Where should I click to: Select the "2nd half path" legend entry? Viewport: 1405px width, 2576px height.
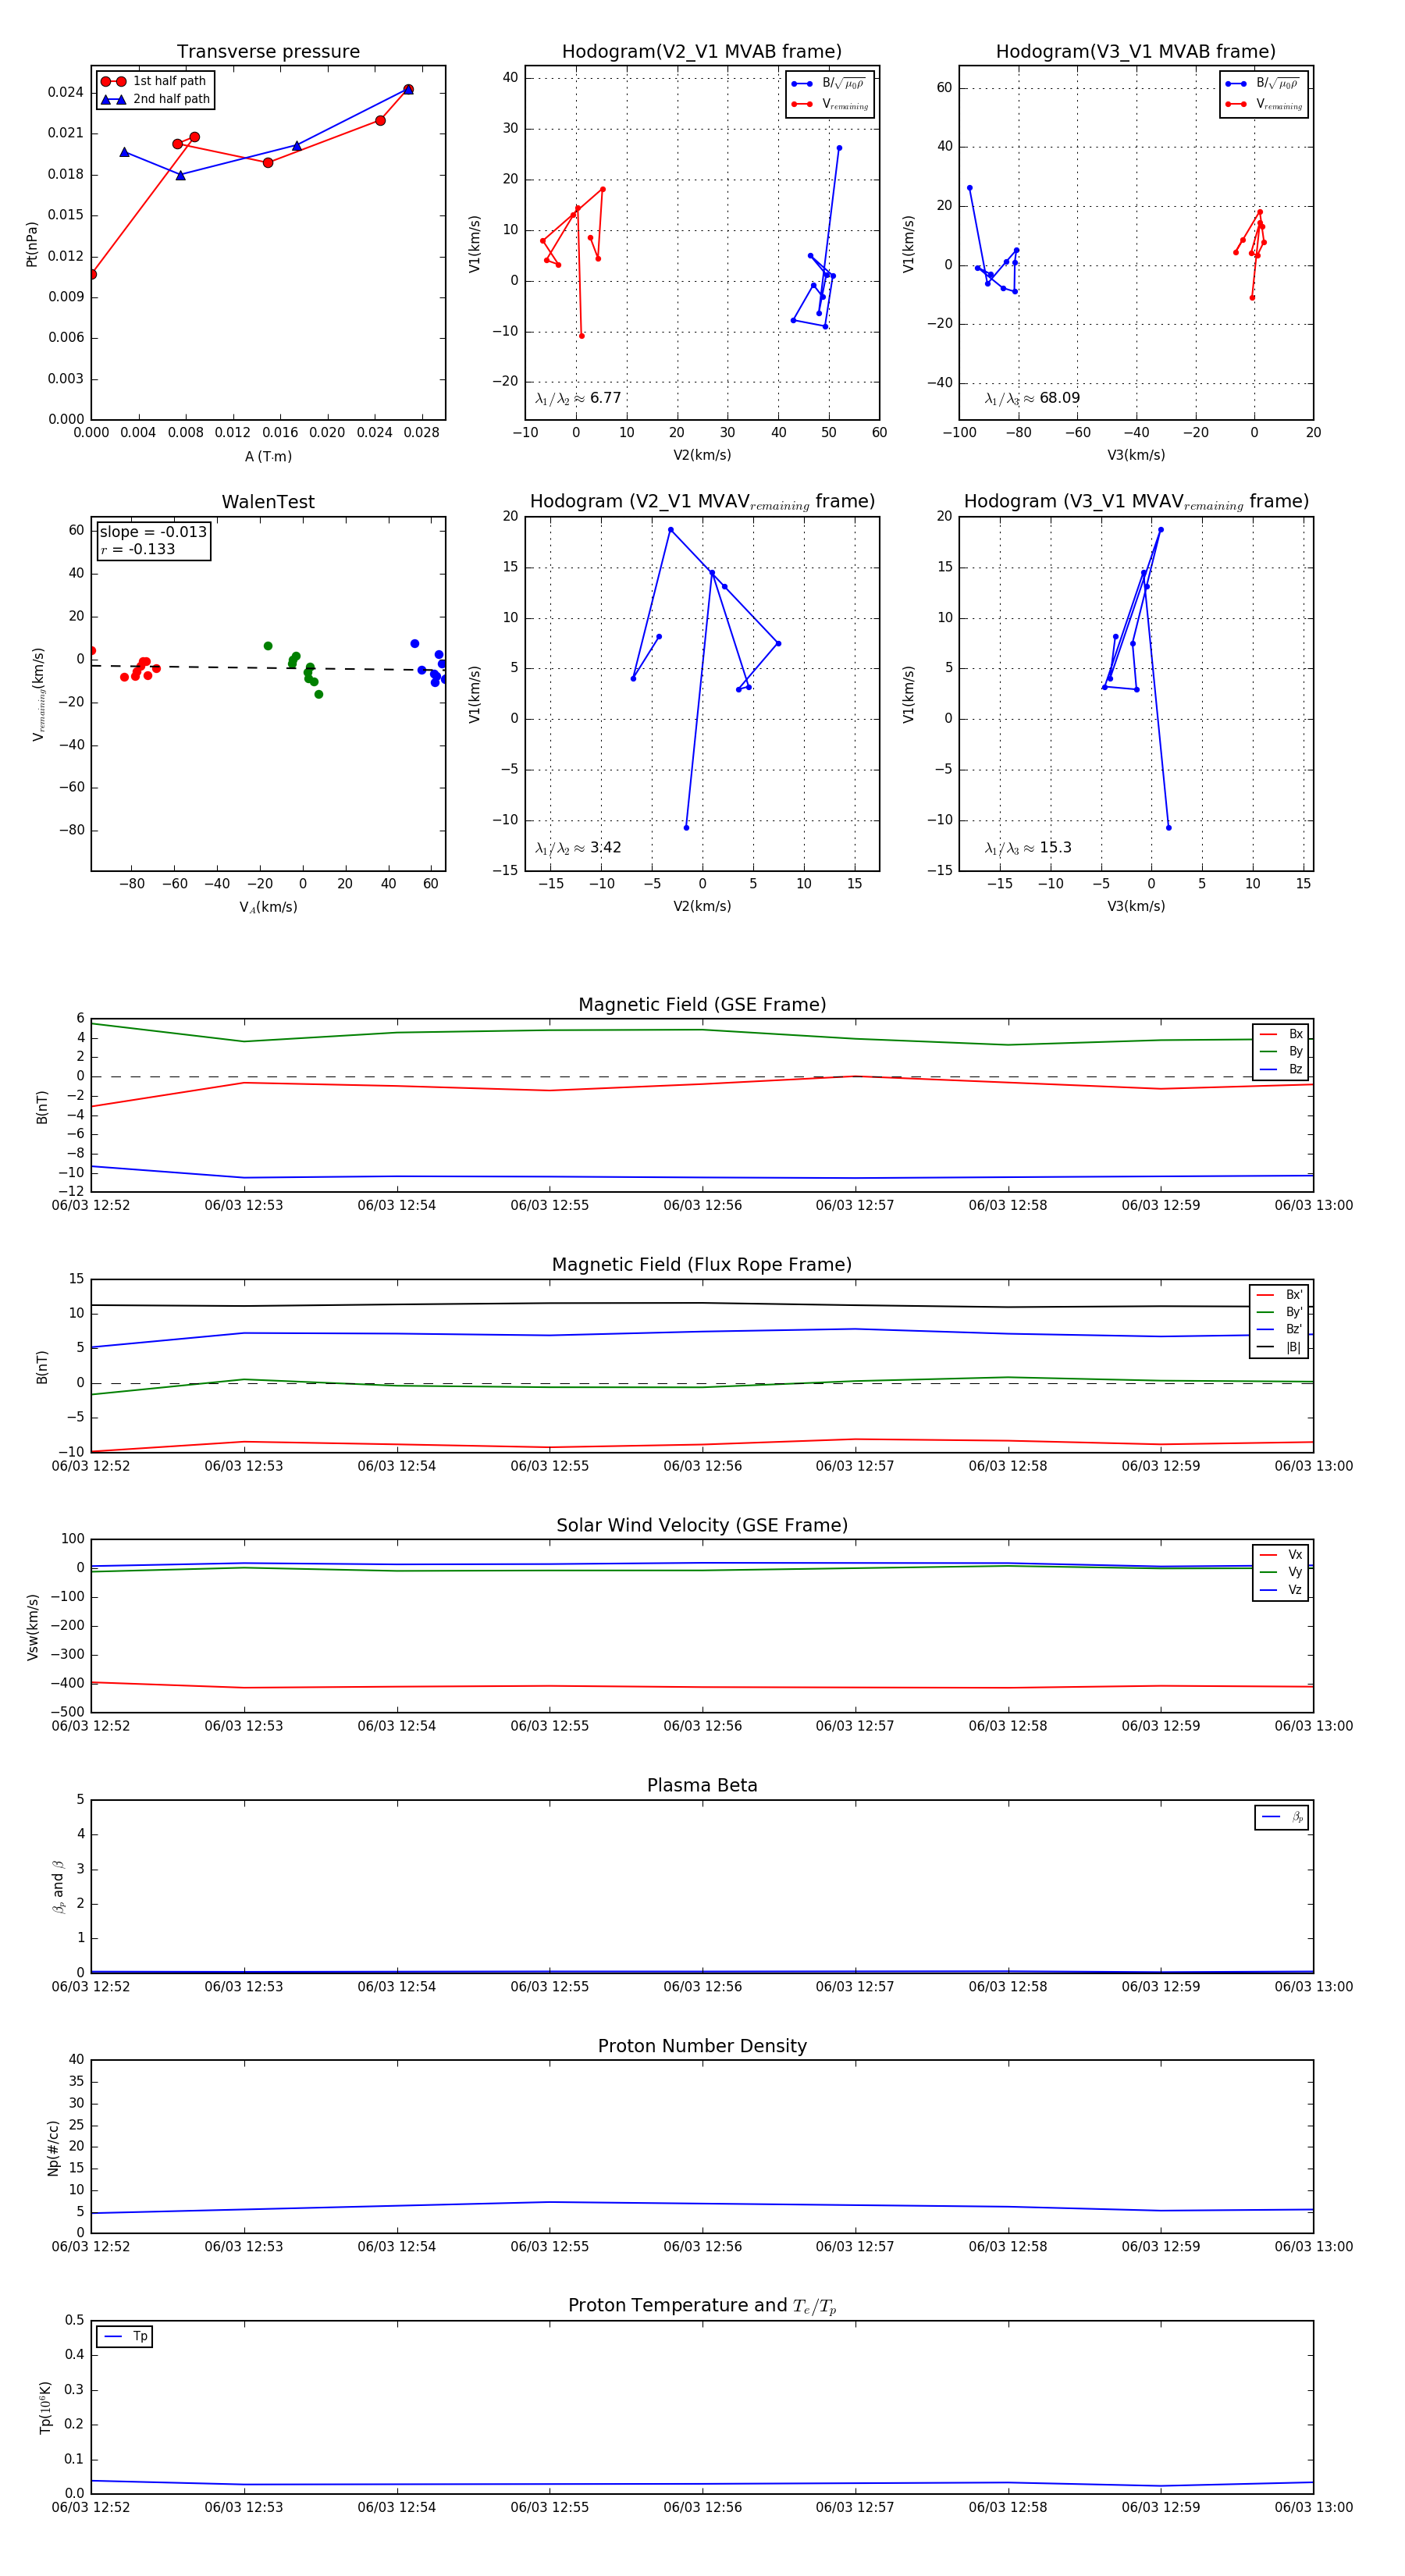pyautogui.click(x=155, y=99)
